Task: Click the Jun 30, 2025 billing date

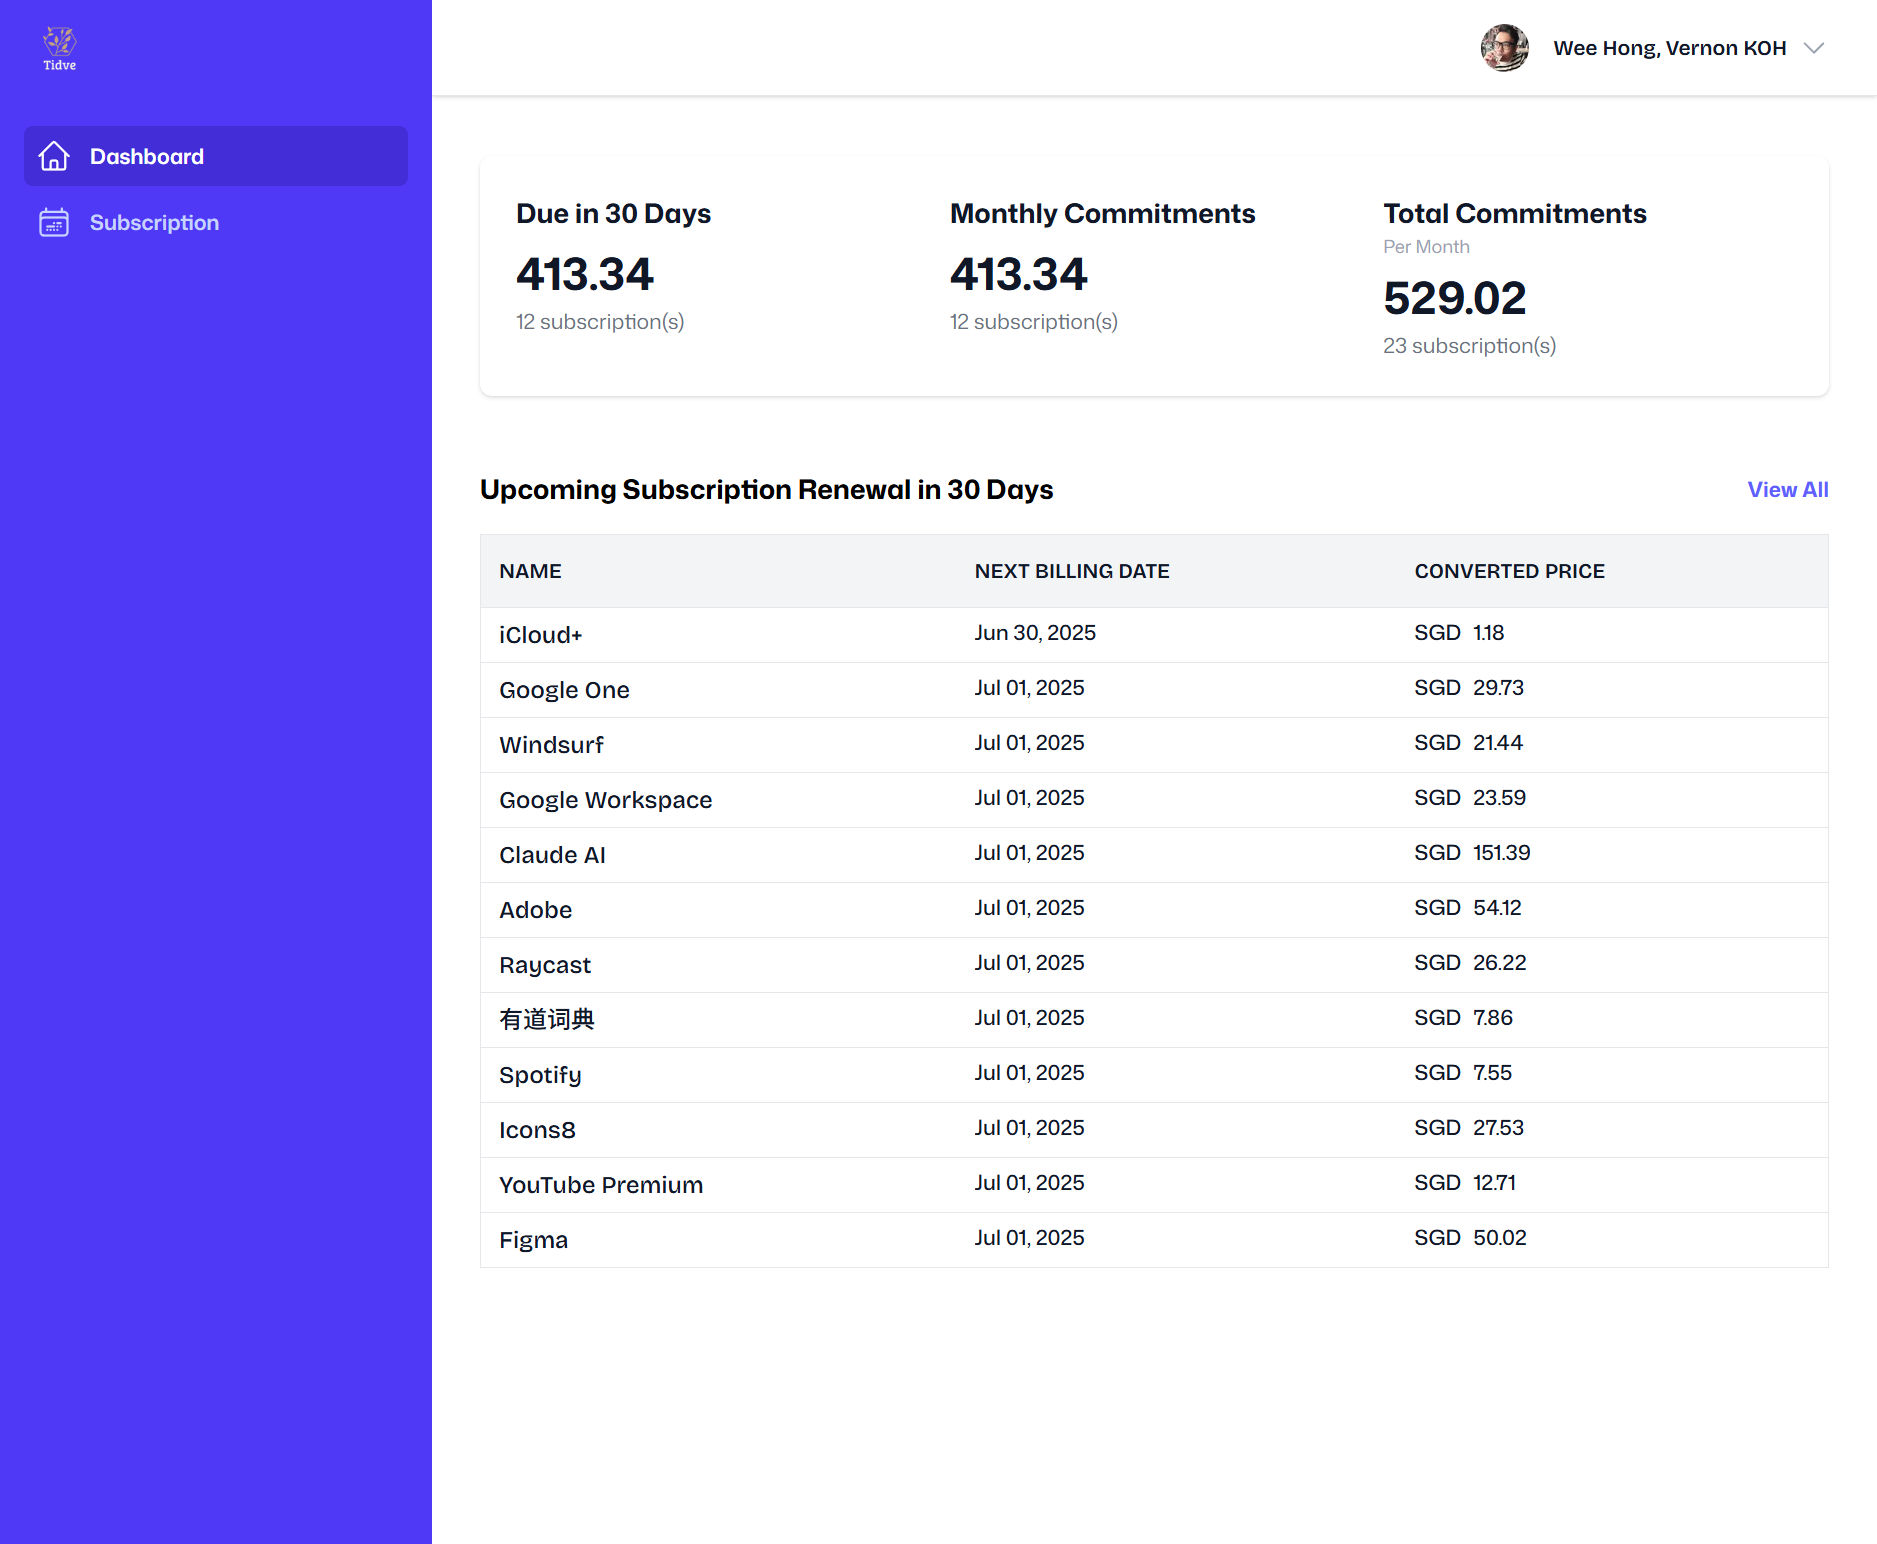Action: point(1035,633)
